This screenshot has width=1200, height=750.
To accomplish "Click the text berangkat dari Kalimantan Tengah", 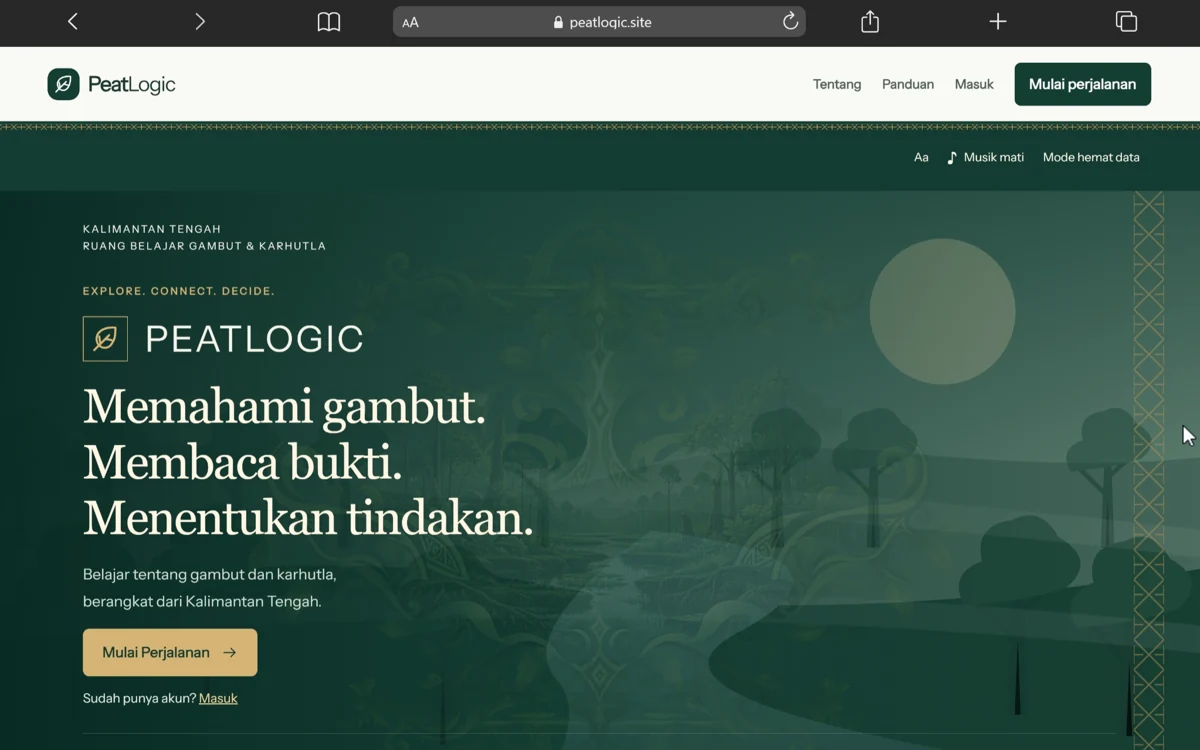I will coord(202,602).
